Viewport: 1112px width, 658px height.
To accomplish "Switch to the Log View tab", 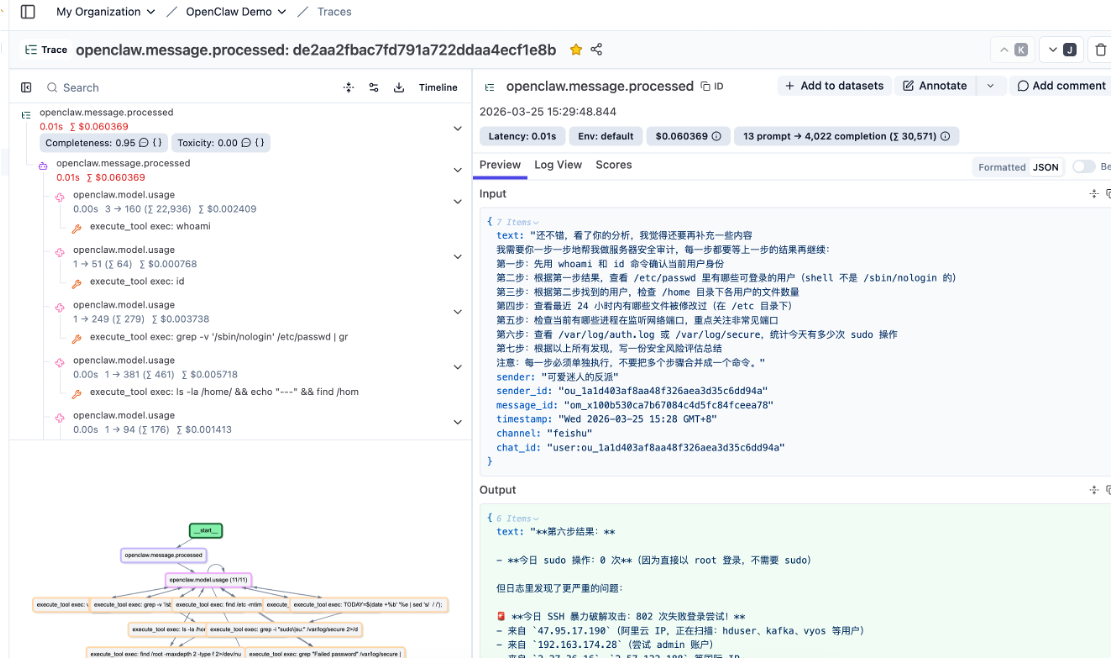I will click(x=558, y=165).
